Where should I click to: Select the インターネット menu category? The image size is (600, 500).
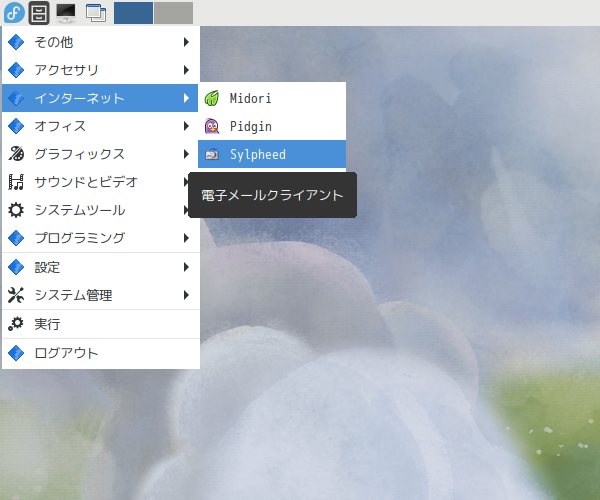(x=100, y=98)
